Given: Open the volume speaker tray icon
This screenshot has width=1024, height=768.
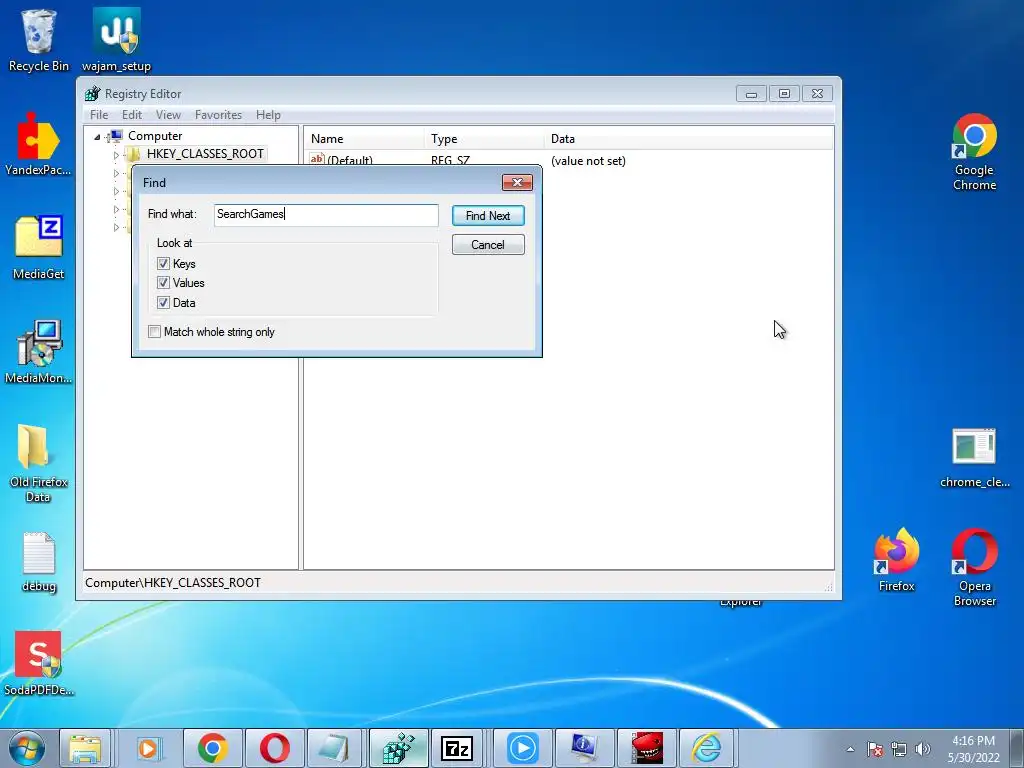Looking at the screenshot, I should [923, 749].
